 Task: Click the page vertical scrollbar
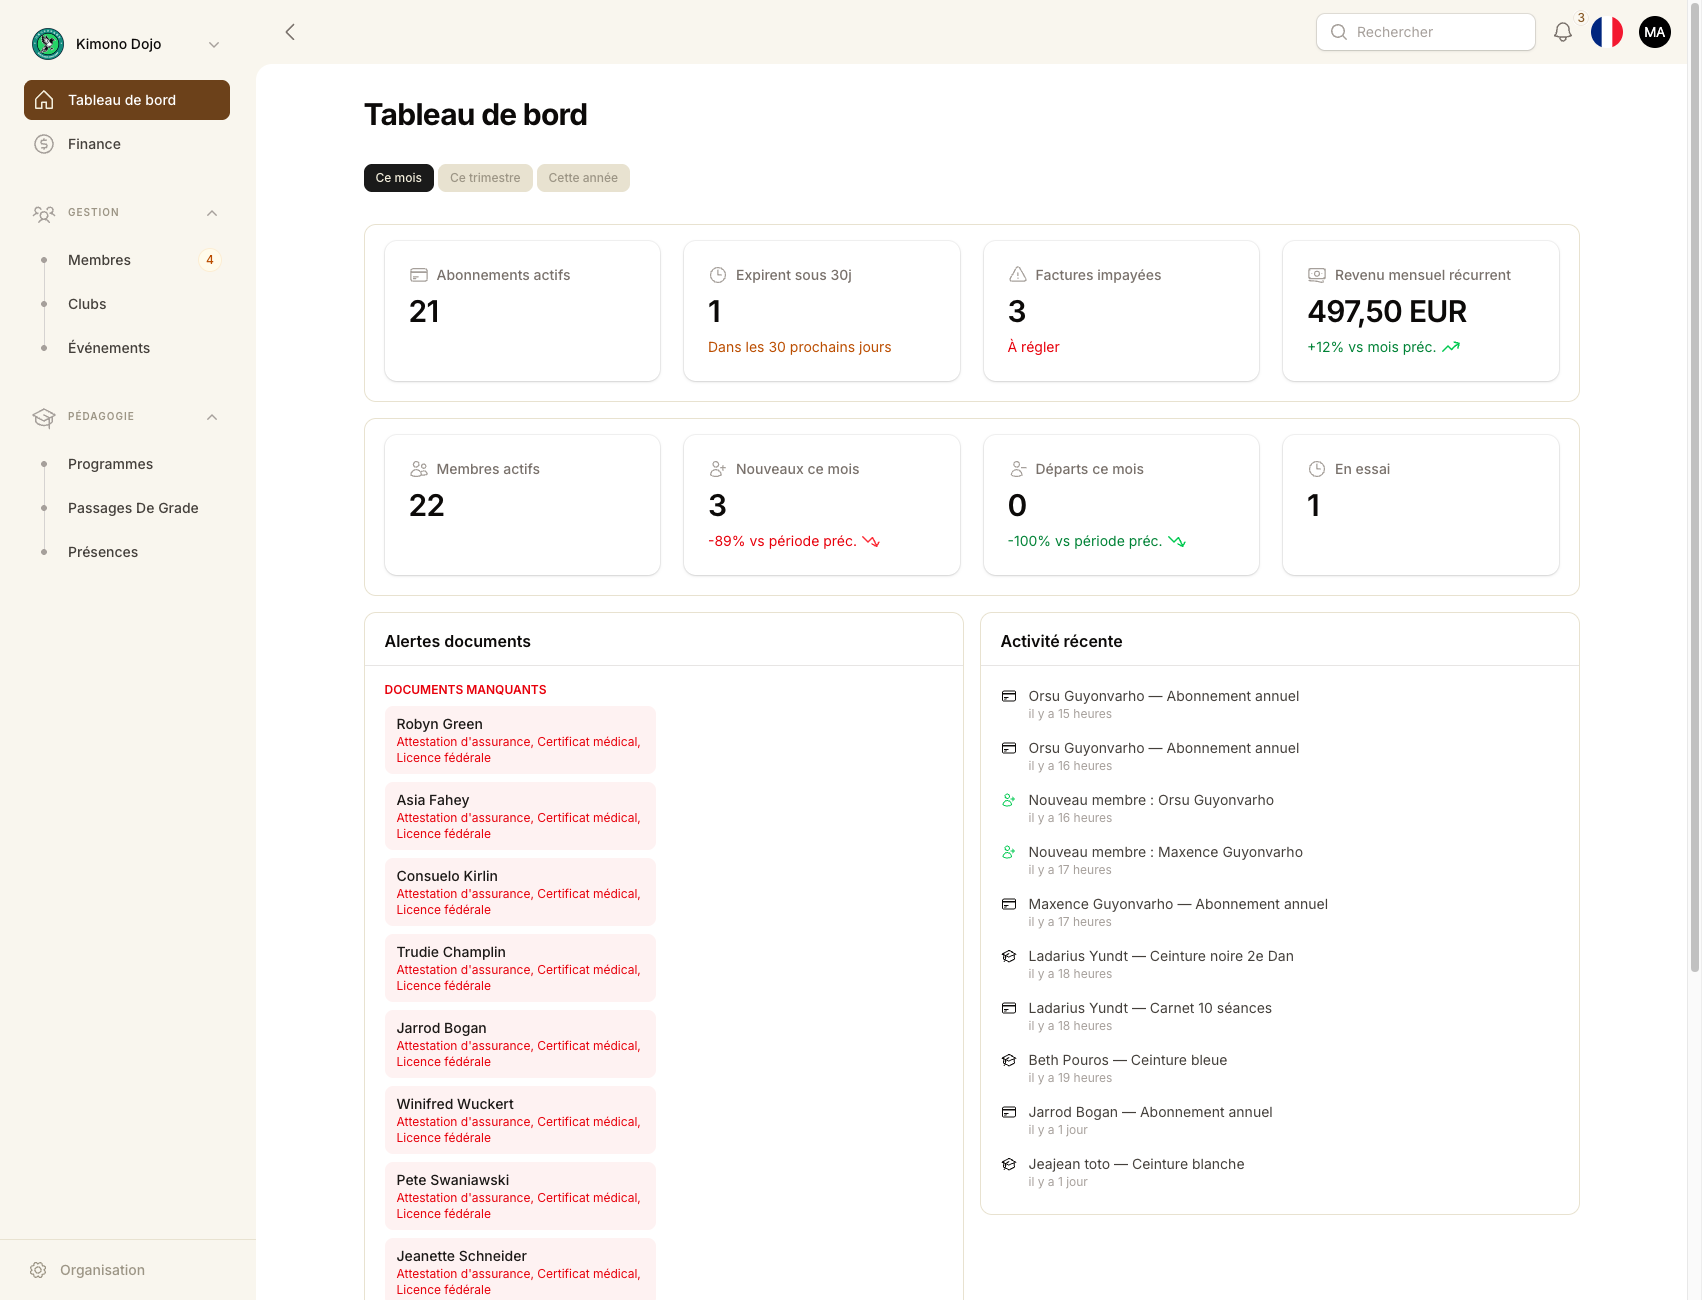1694,500
